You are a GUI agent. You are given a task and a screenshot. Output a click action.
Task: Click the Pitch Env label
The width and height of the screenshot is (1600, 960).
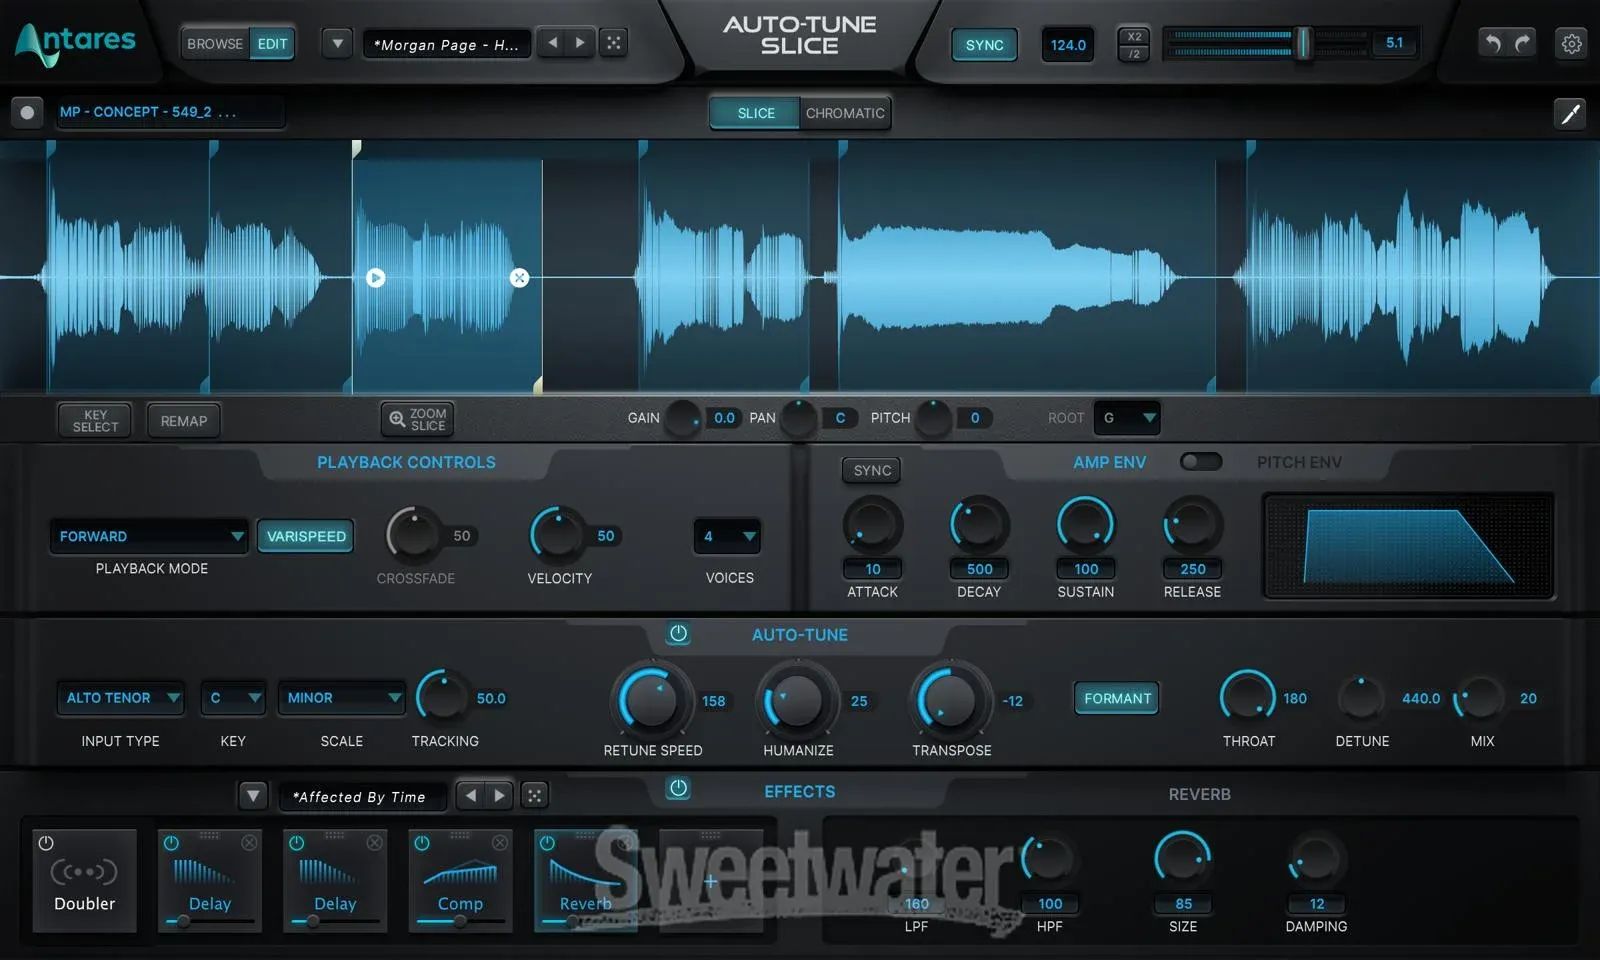[x=1299, y=462]
